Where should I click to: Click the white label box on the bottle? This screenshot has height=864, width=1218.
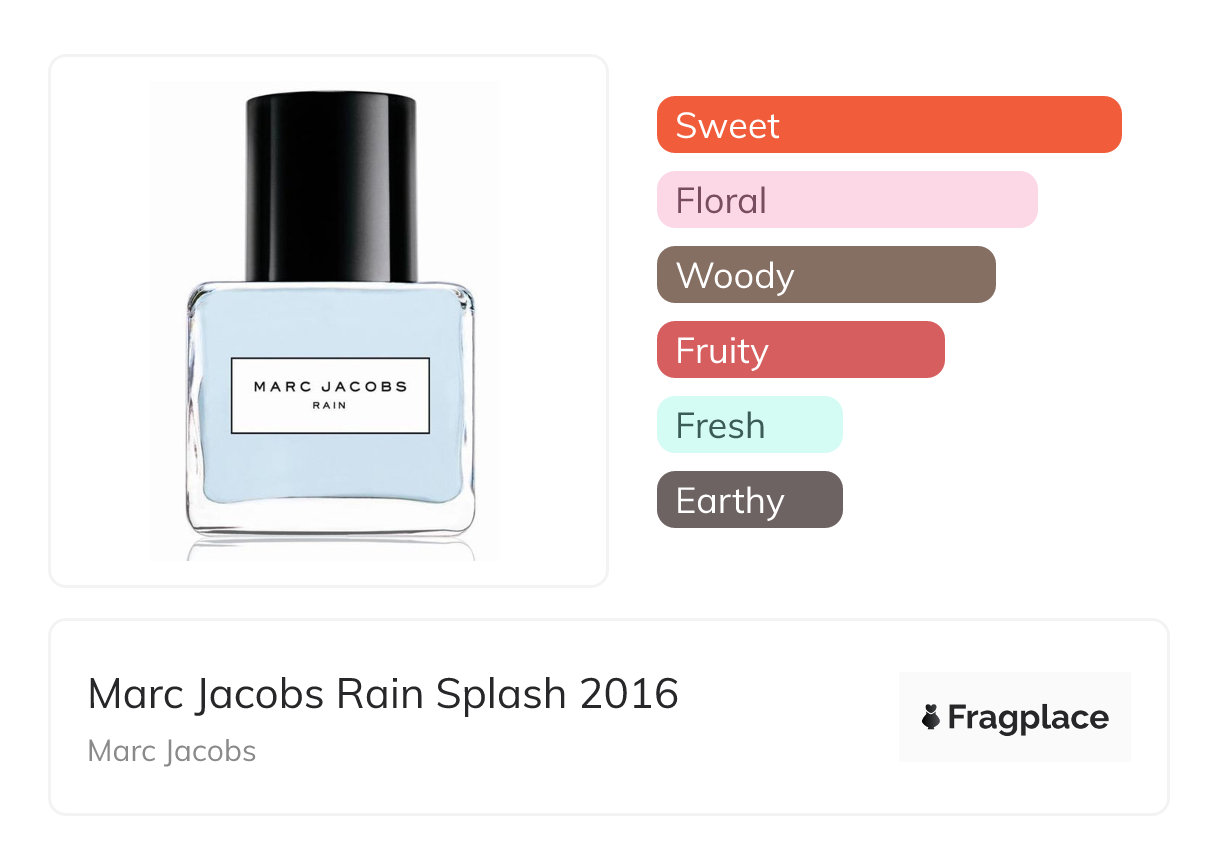coord(330,395)
